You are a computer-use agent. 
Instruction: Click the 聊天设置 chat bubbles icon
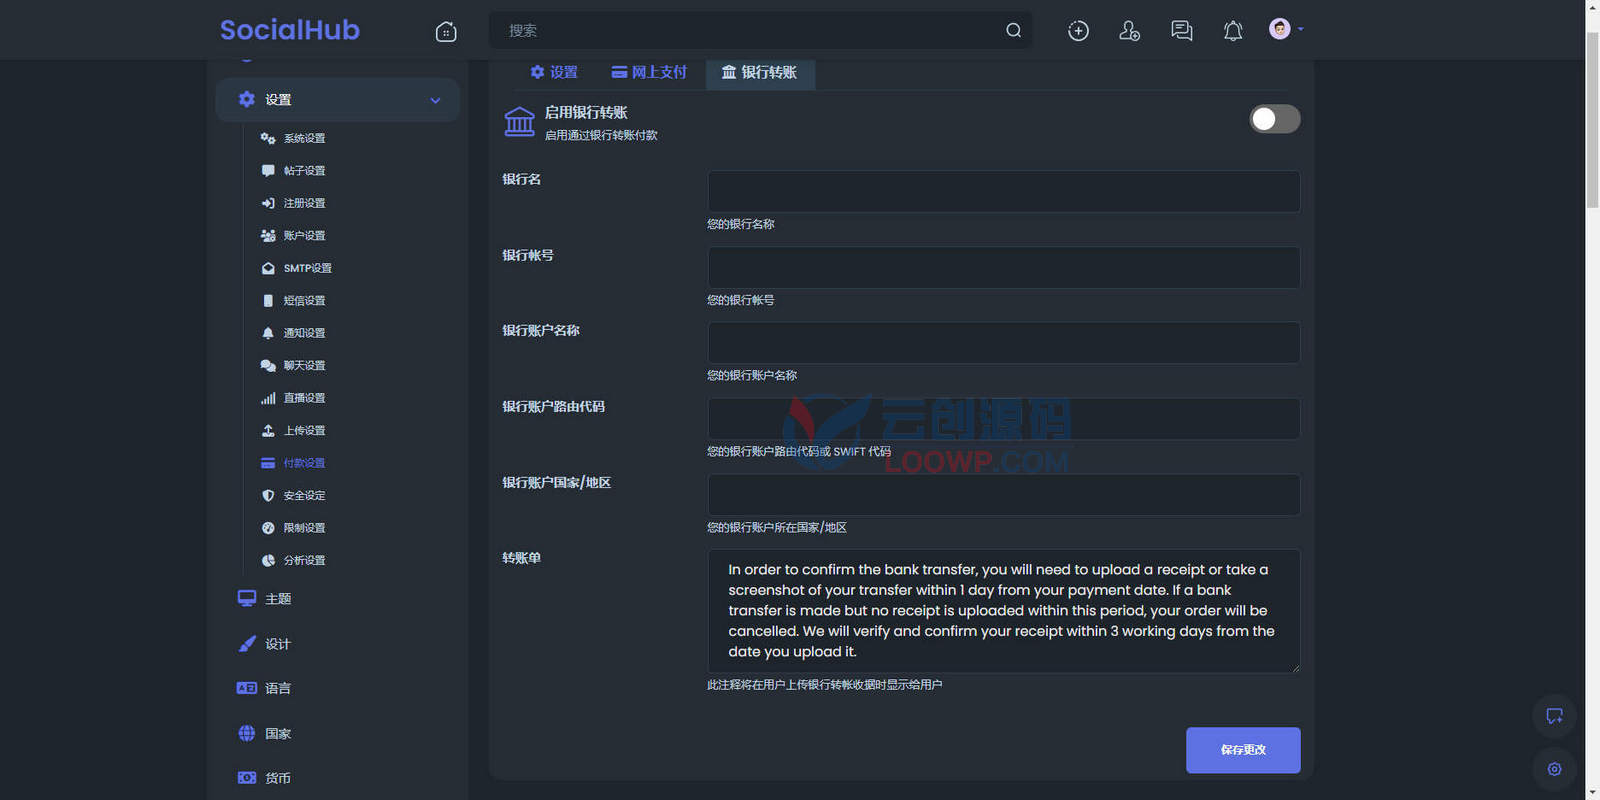point(268,366)
